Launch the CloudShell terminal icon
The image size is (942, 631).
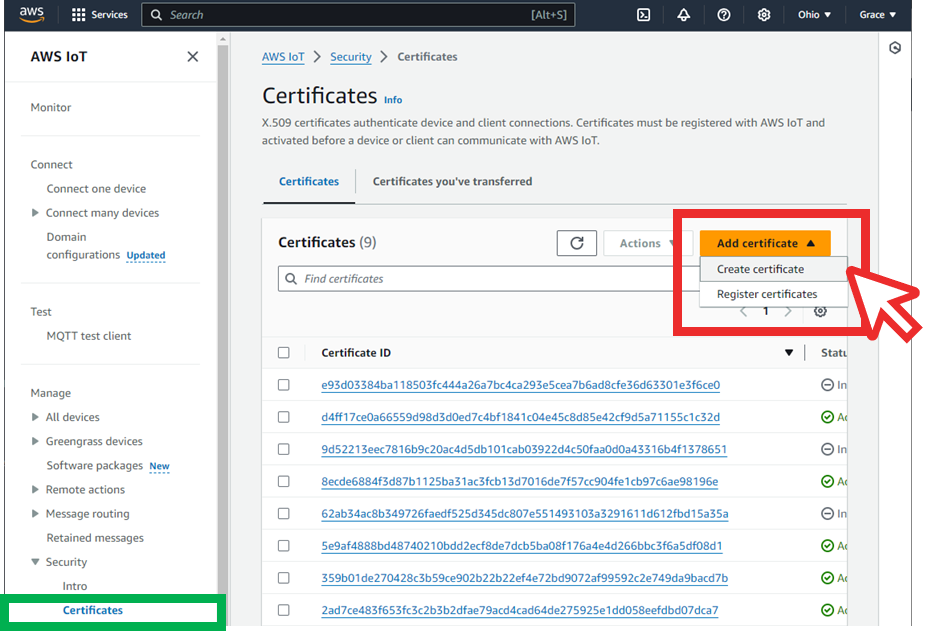(643, 15)
